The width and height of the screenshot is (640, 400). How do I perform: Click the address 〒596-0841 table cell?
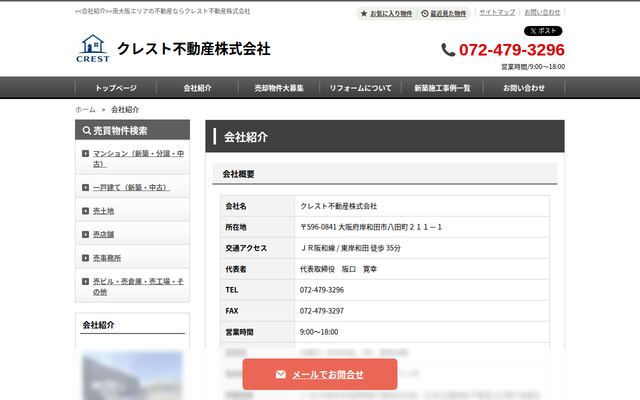coord(422,227)
